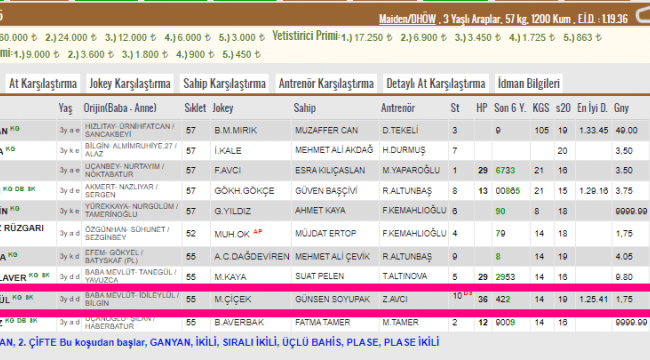Click trainer Z.AVCI
650x360 pixels.
tap(395, 299)
